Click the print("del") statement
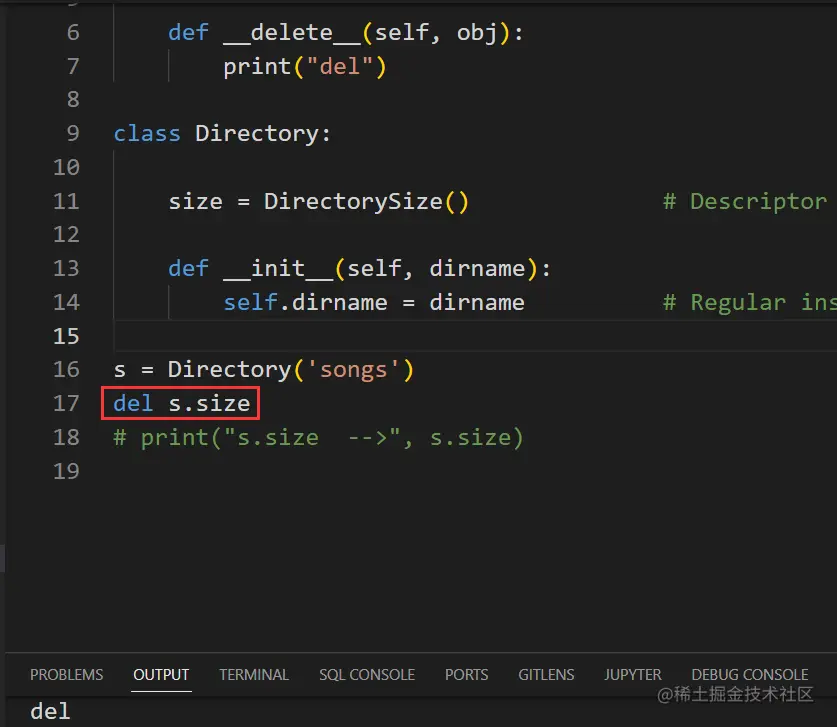This screenshot has width=837, height=727. pyautogui.click(x=304, y=67)
